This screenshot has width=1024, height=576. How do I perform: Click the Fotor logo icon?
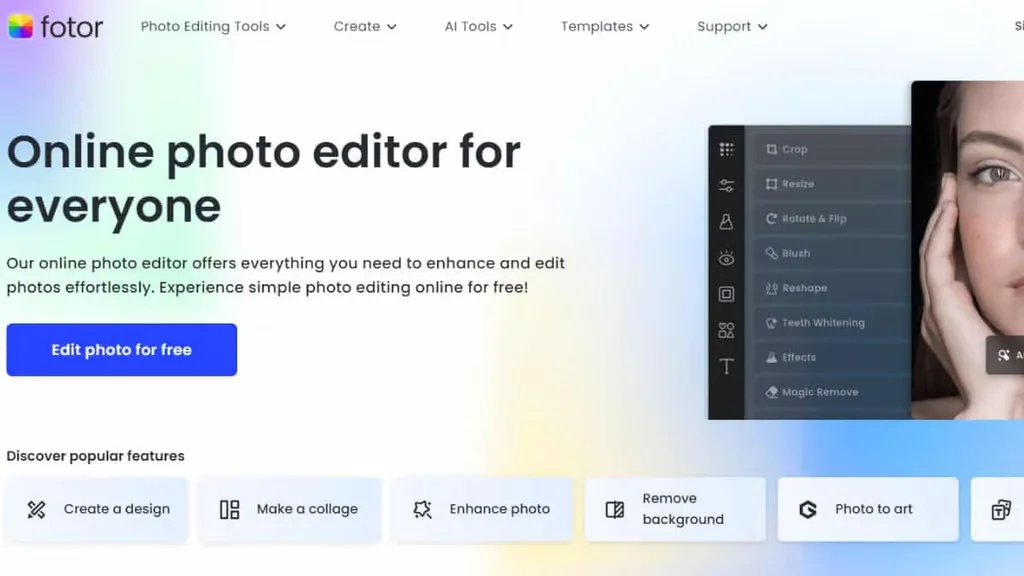(x=20, y=27)
